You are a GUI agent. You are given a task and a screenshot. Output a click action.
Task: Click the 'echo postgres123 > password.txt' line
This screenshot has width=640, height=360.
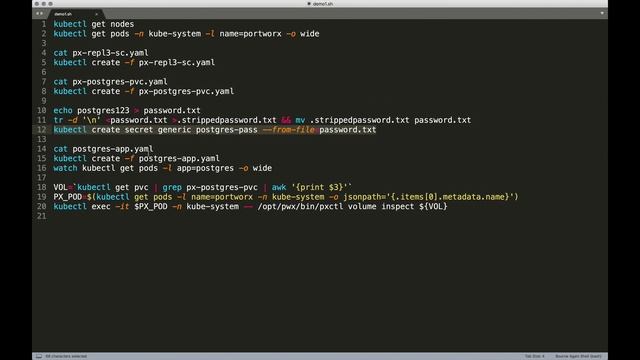[x=127, y=111]
